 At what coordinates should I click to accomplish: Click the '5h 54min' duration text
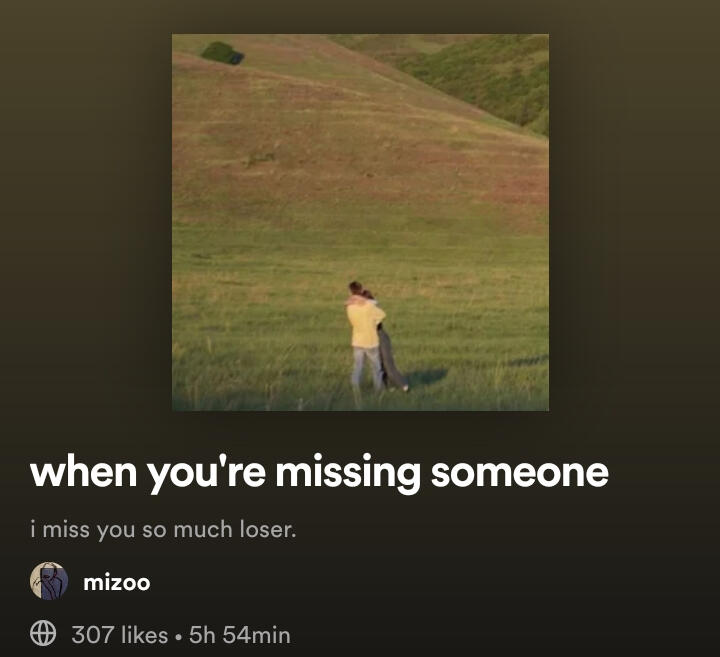[x=240, y=635]
